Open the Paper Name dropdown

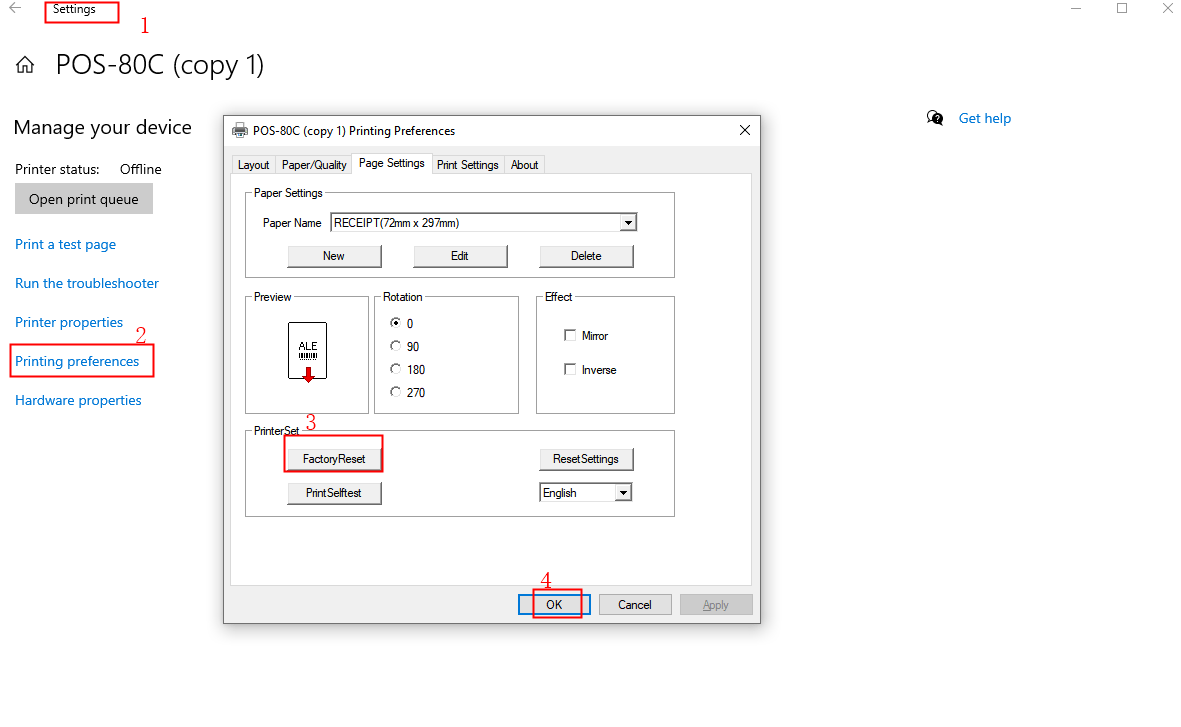click(628, 222)
